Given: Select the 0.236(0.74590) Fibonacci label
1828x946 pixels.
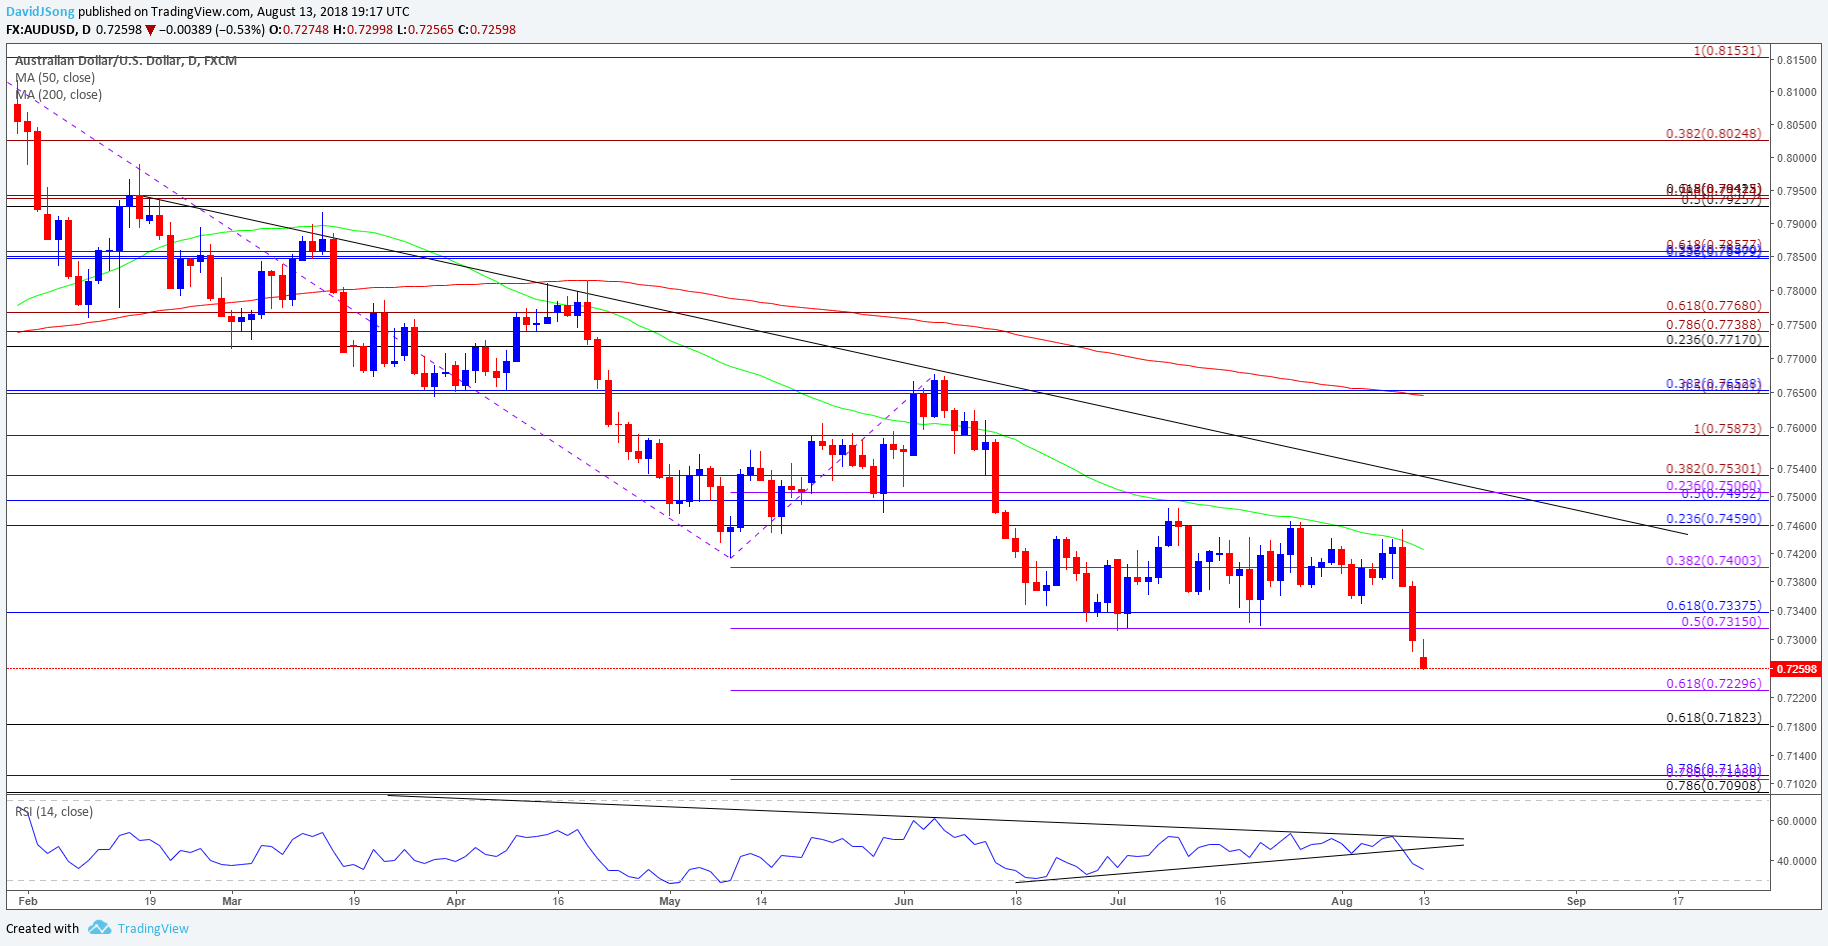Looking at the screenshot, I should tap(1714, 519).
